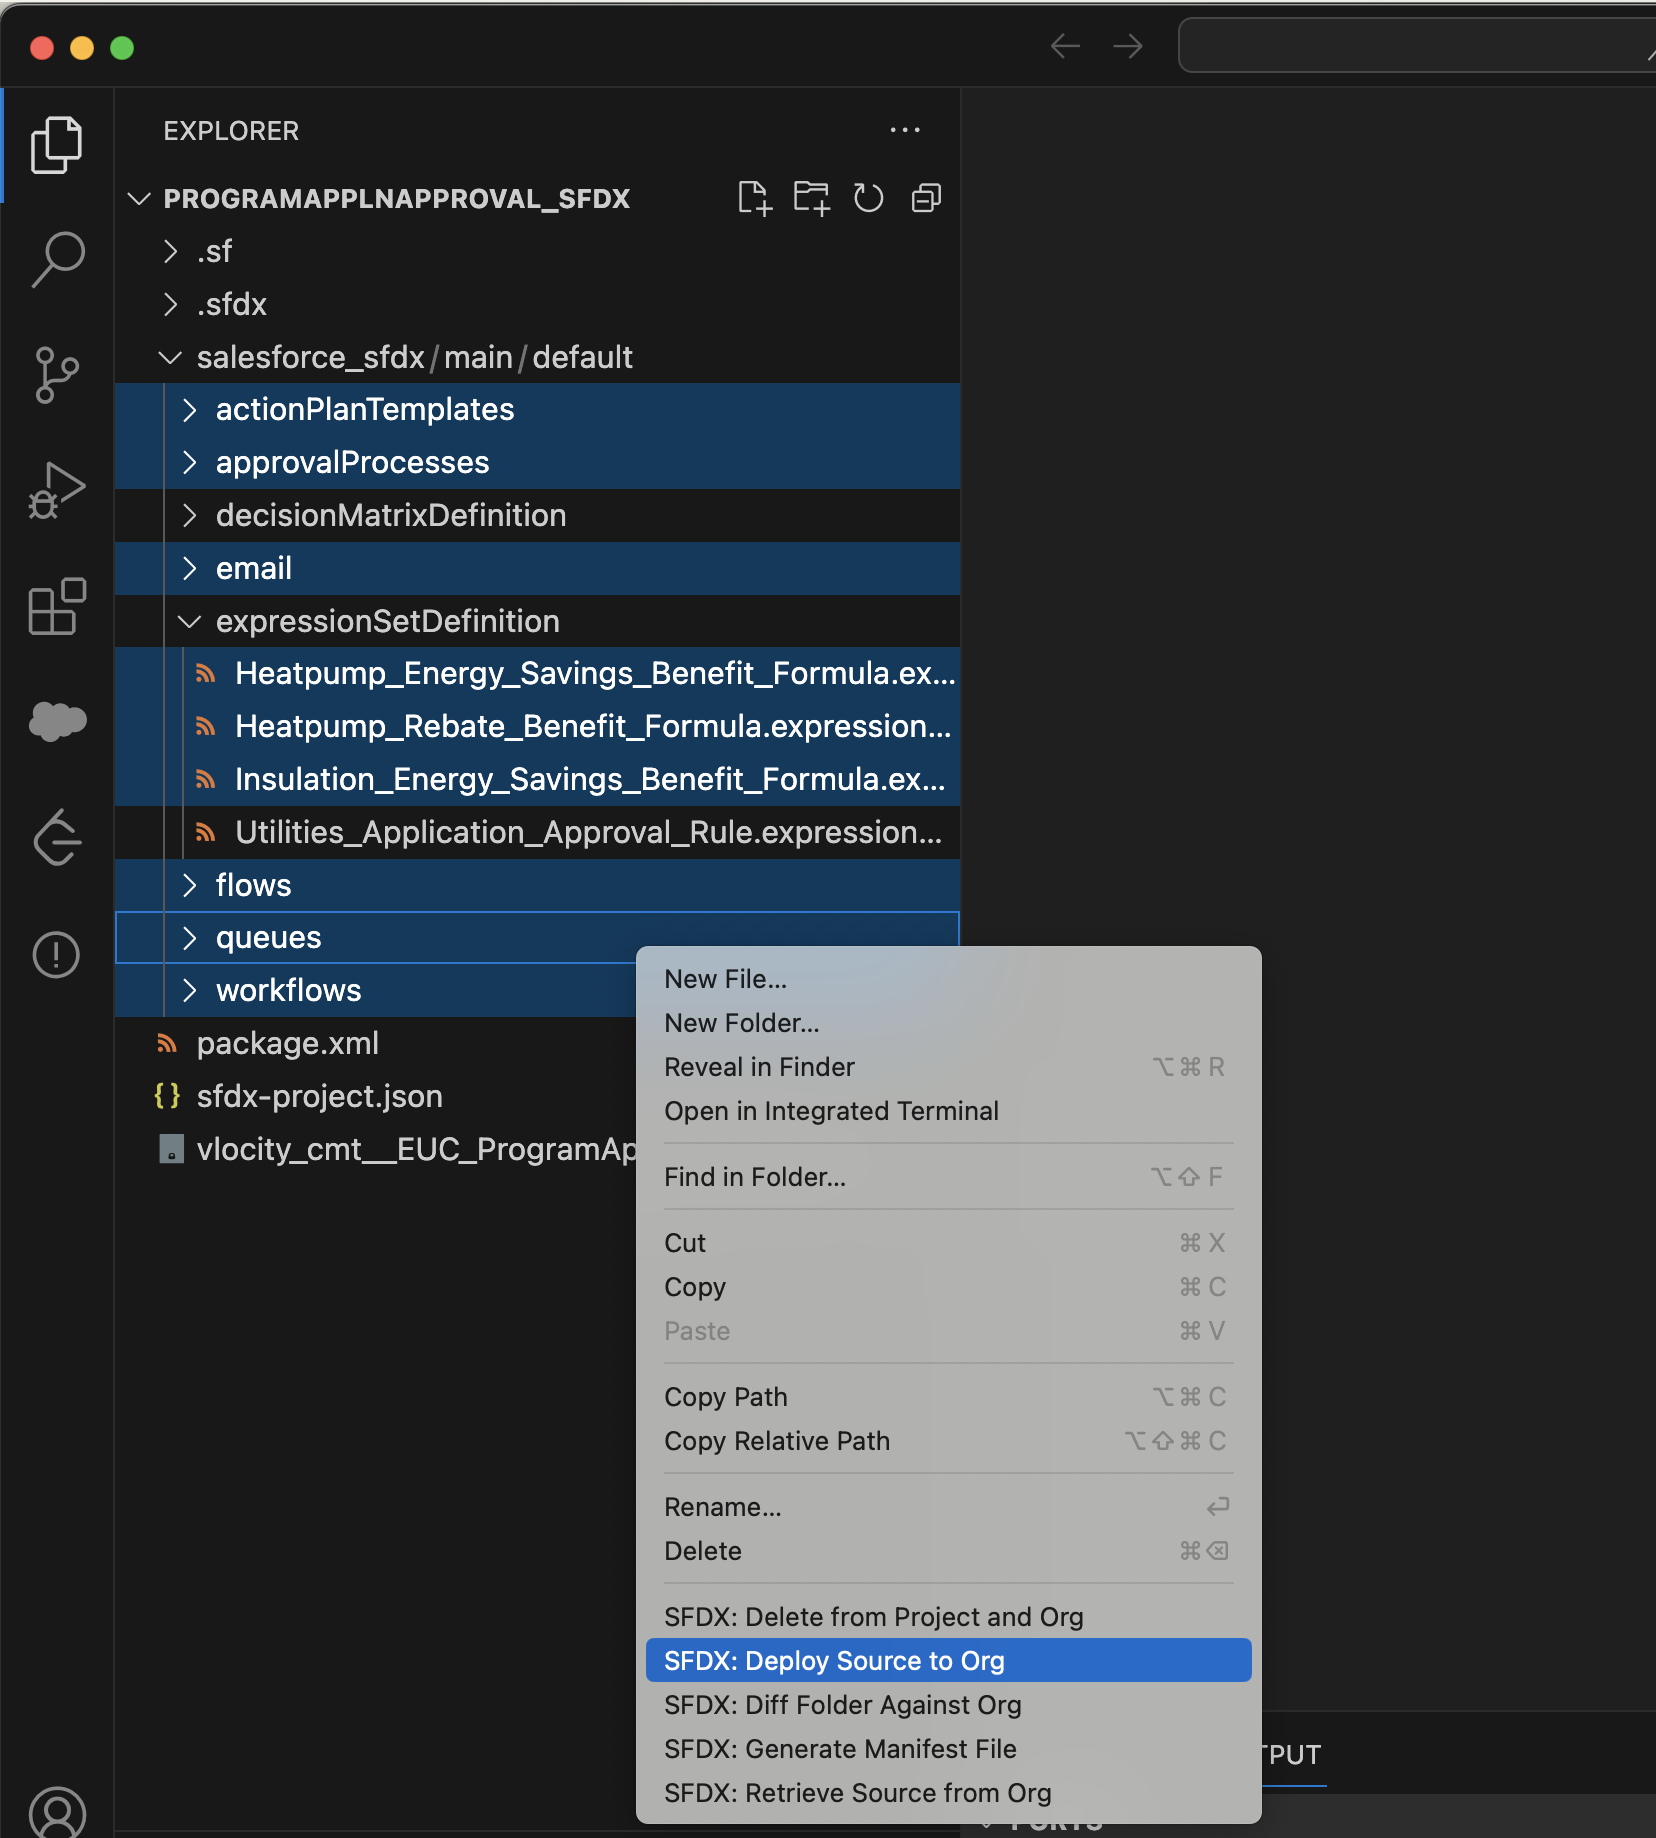Click the command center search box
1656x1838 pixels.
click(x=1416, y=45)
